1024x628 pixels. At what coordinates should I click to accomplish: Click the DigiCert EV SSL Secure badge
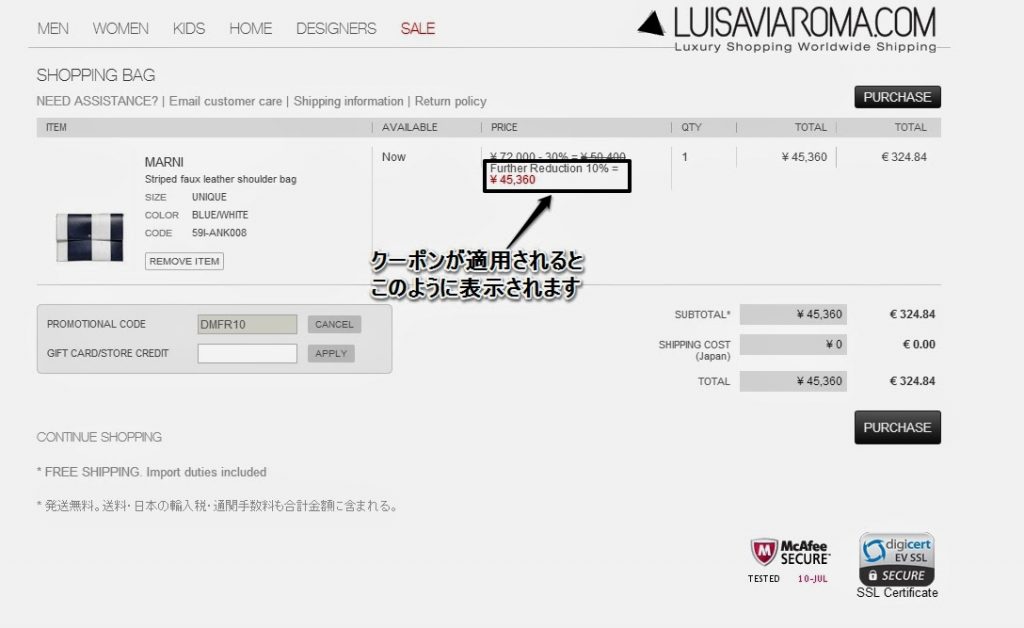click(897, 559)
